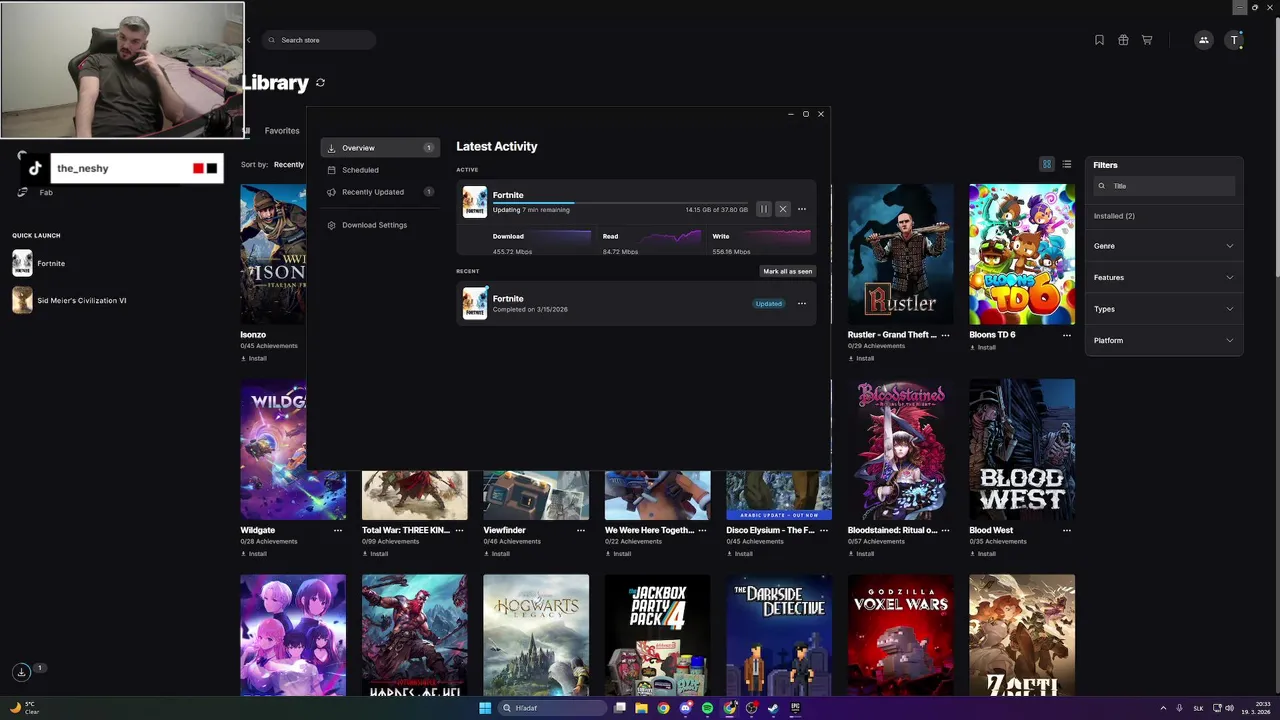Screen dimensions: 1280x720
Task: Open Google Chrome from the taskbar
Action: (x=663, y=708)
